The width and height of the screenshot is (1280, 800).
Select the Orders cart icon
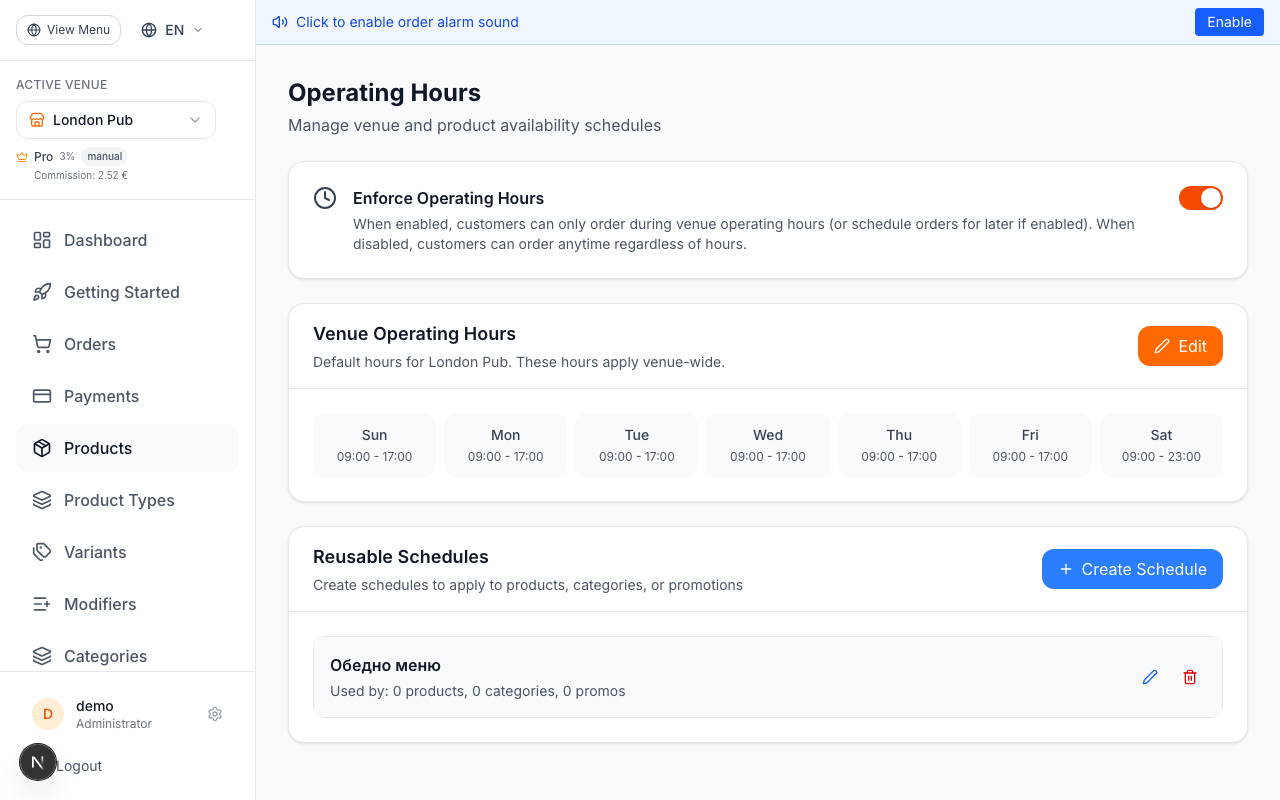point(41,344)
